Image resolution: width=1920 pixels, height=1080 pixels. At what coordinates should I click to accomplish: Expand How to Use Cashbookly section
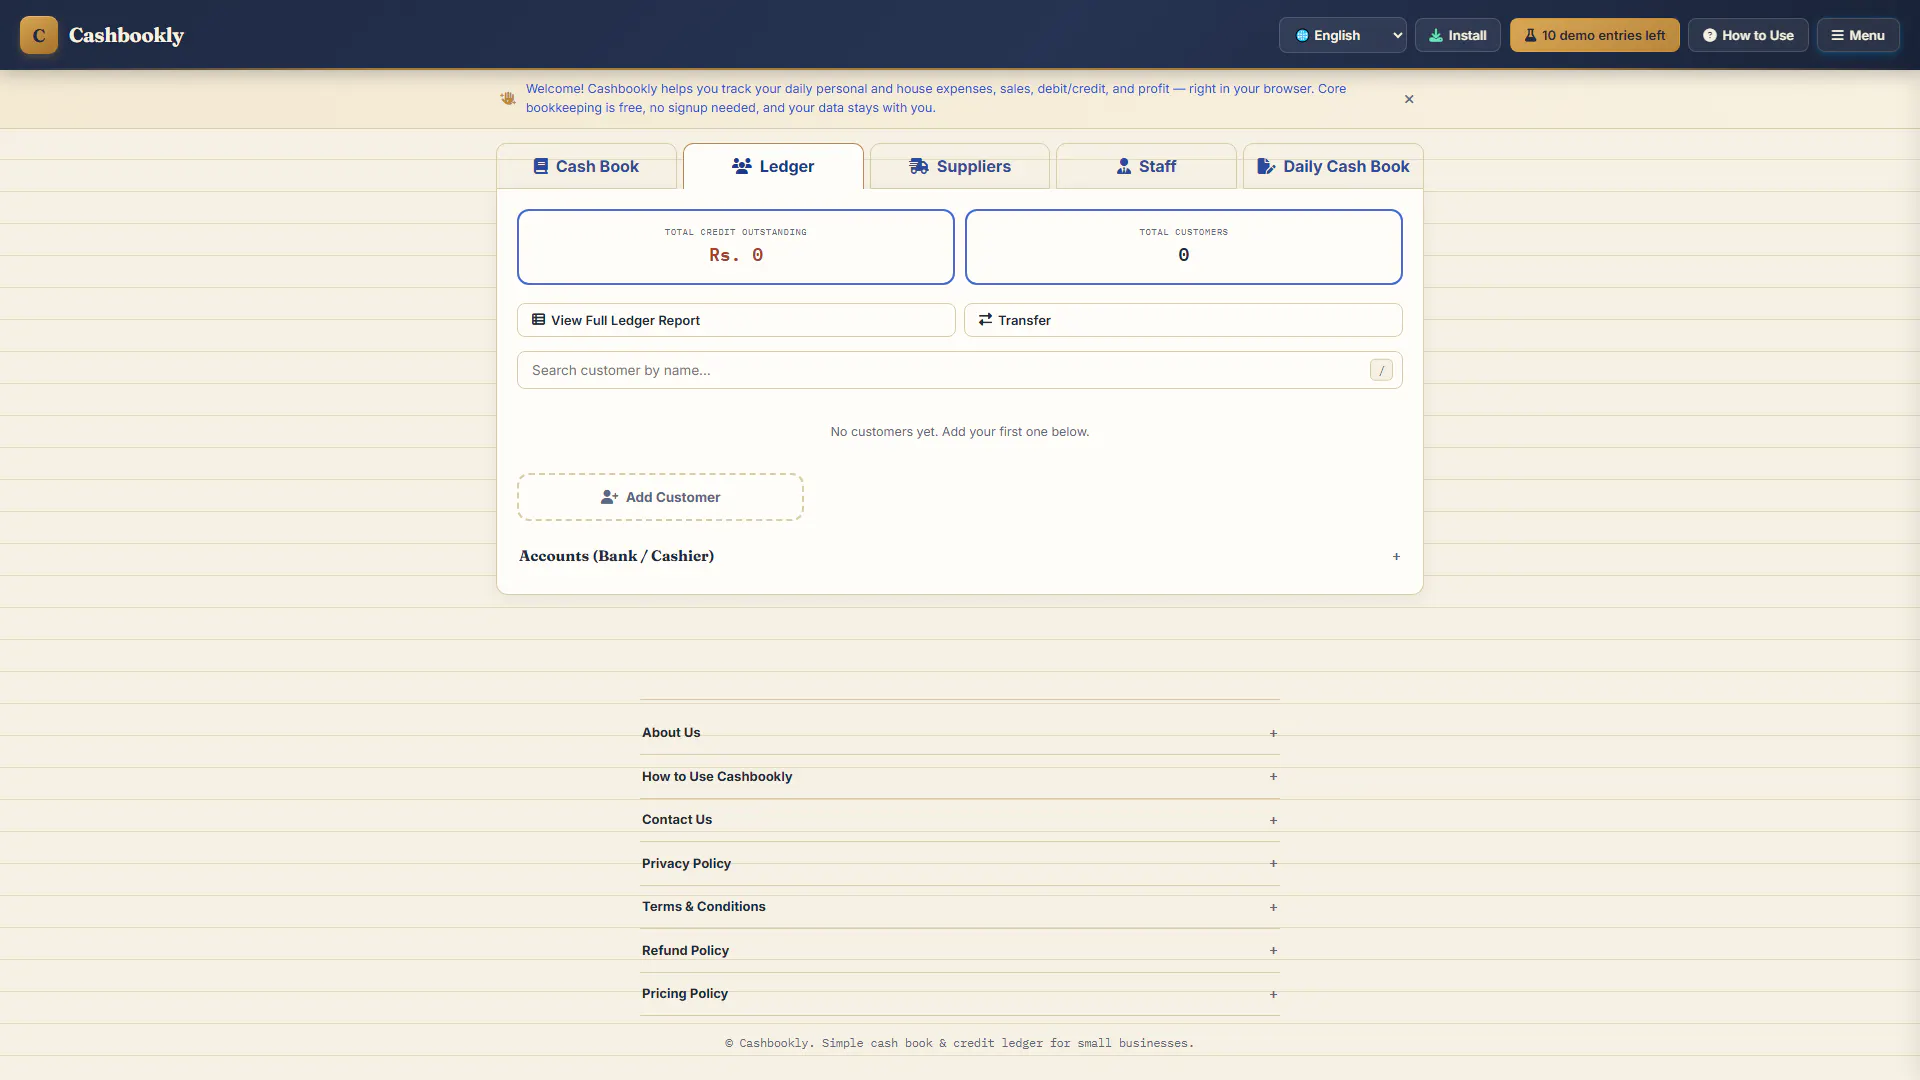[x=960, y=777]
